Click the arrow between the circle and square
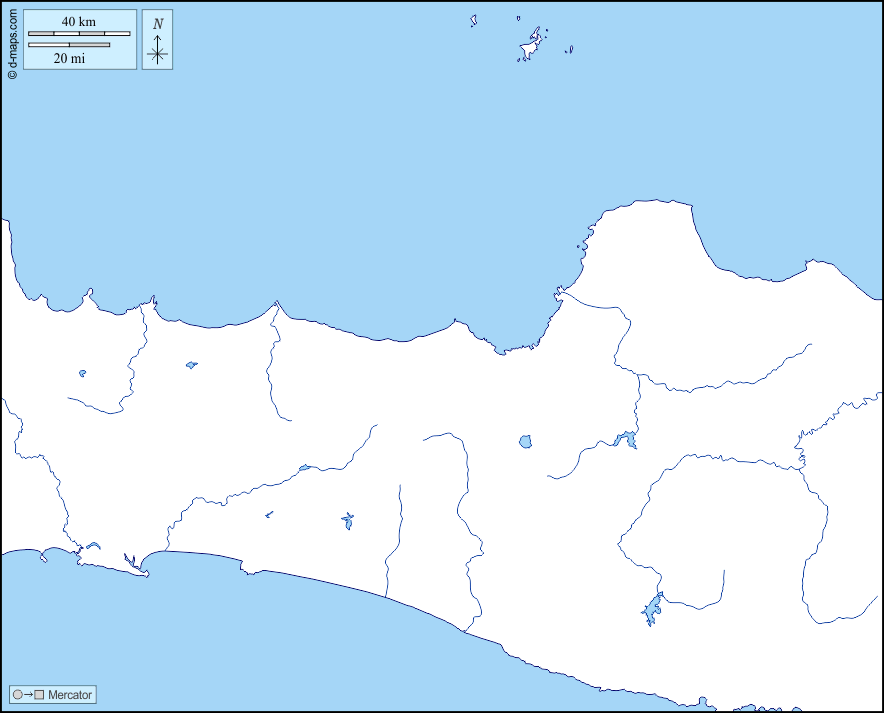The width and height of the screenshot is (884, 713). 28,694
